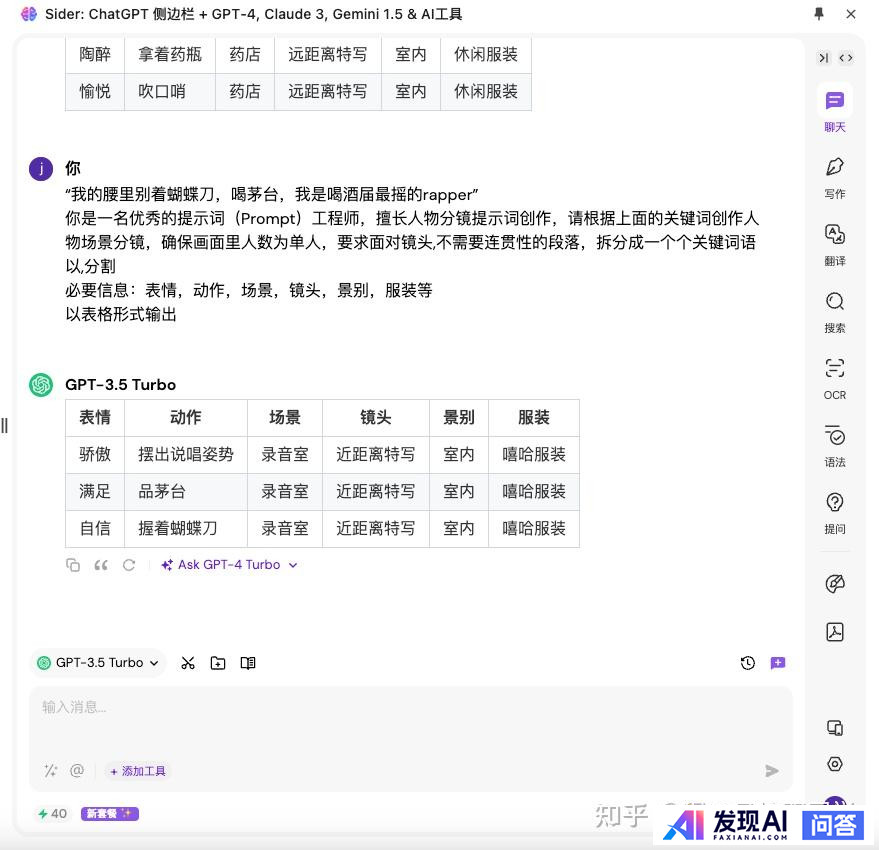Viewport: 879px width, 850px height.
Task: Click table cell 品茅台
Action: coord(186,491)
